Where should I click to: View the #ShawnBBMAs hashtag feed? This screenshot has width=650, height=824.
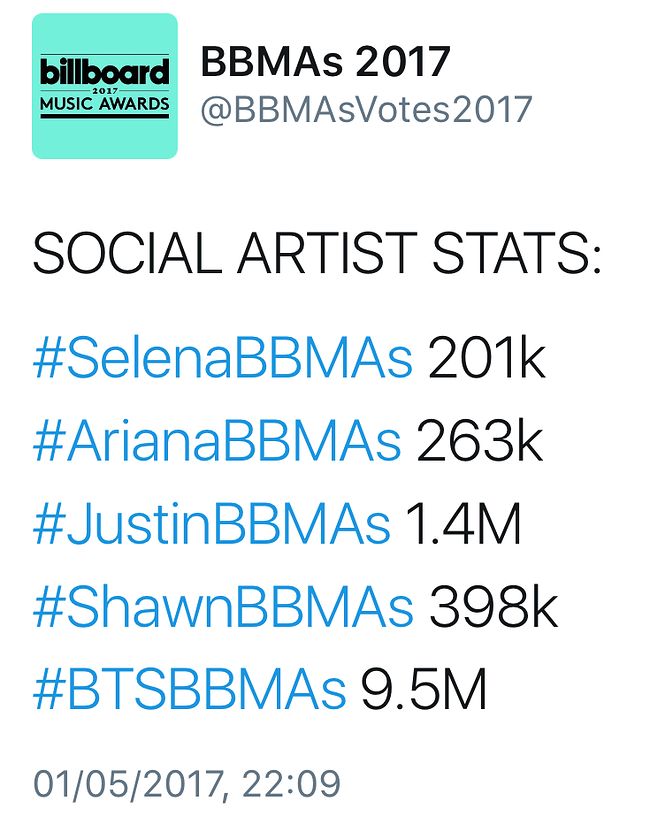(x=222, y=608)
